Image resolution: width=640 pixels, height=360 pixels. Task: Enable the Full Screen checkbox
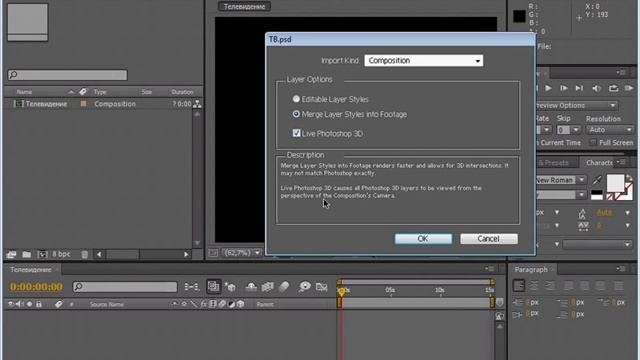point(593,142)
